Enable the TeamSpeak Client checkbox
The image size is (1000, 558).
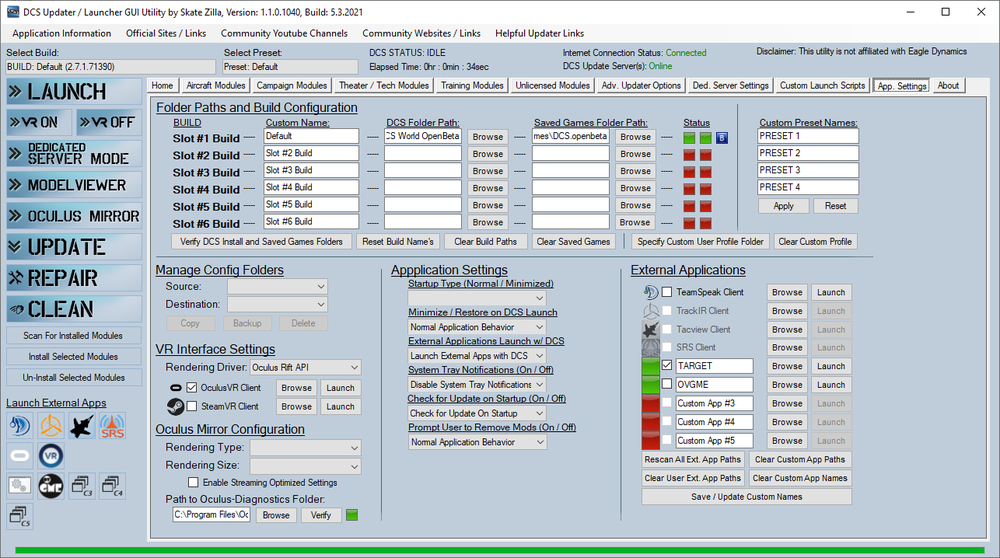coord(667,292)
